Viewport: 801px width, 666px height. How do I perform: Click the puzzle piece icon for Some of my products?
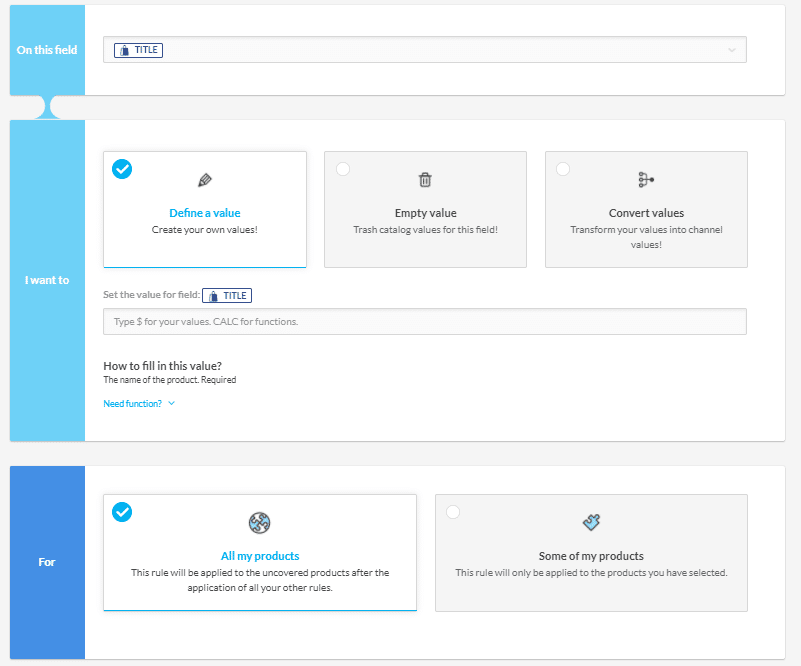click(x=591, y=522)
